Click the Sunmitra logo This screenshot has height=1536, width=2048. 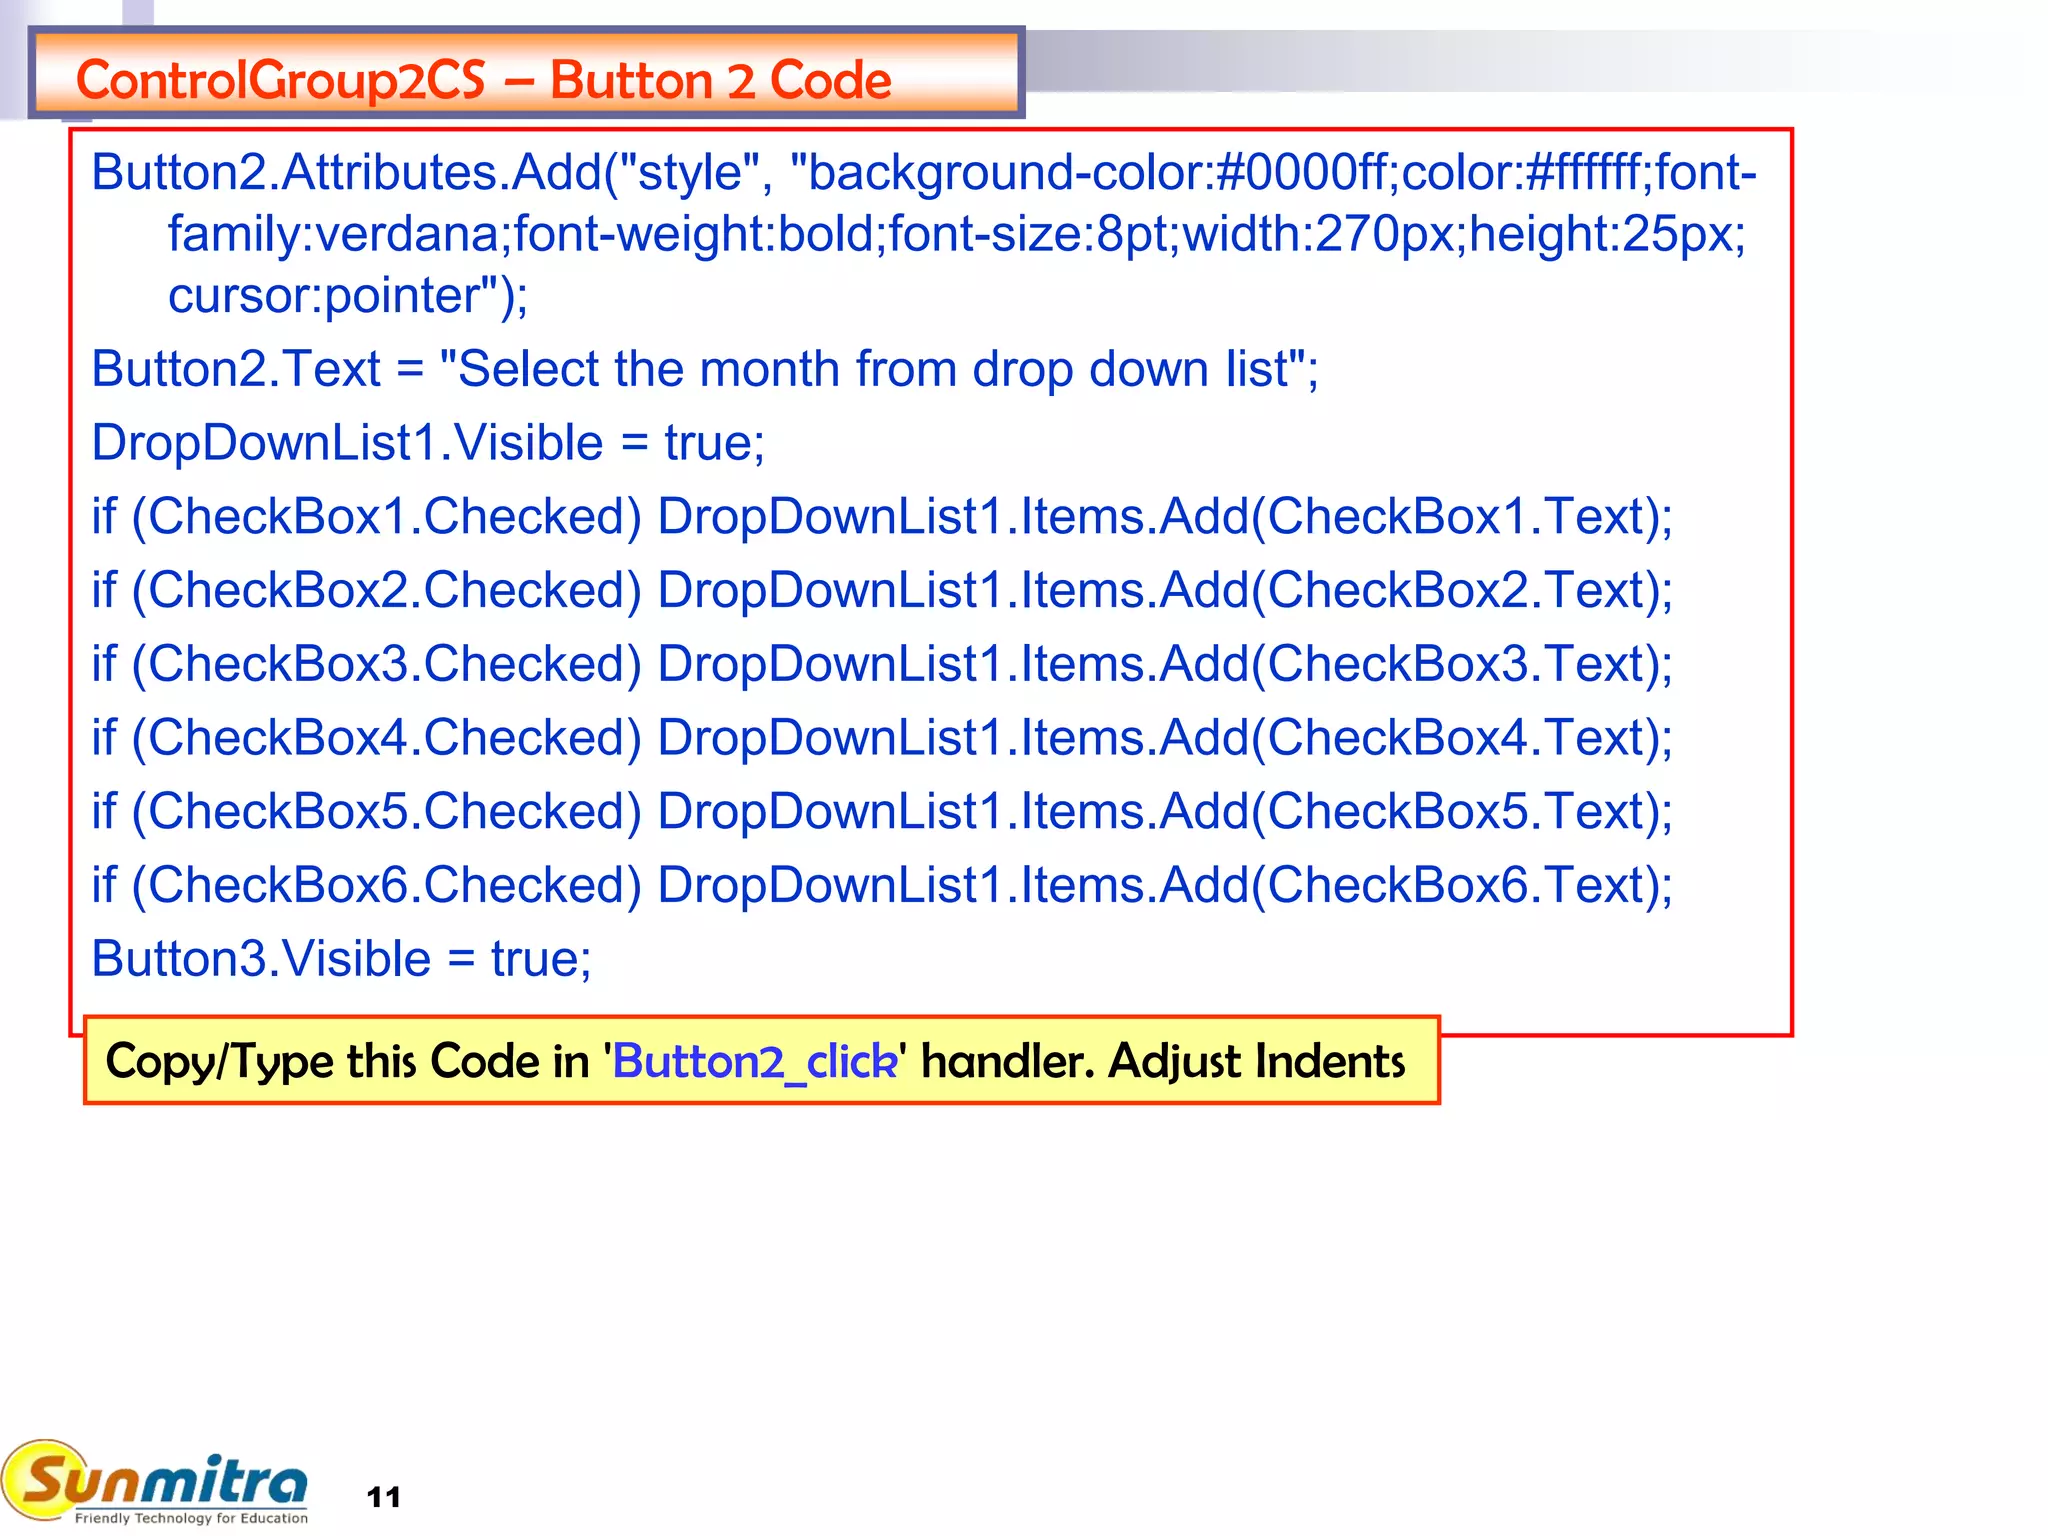tap(160, 1478)
